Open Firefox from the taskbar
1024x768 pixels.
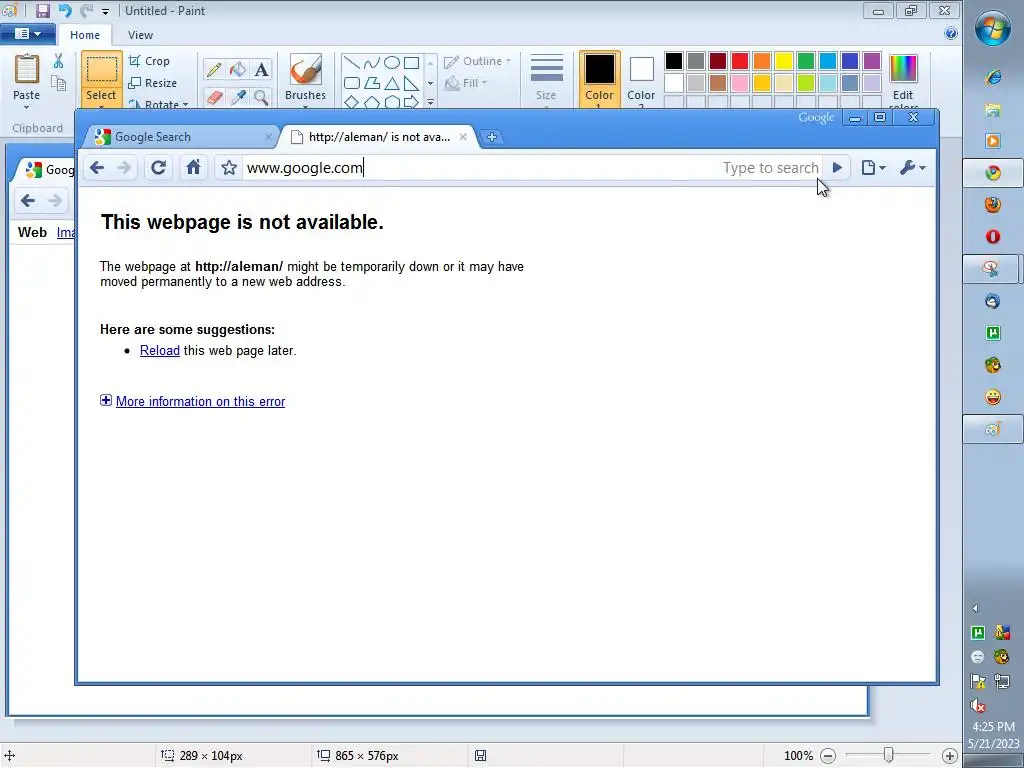click(x=993, y=204)
